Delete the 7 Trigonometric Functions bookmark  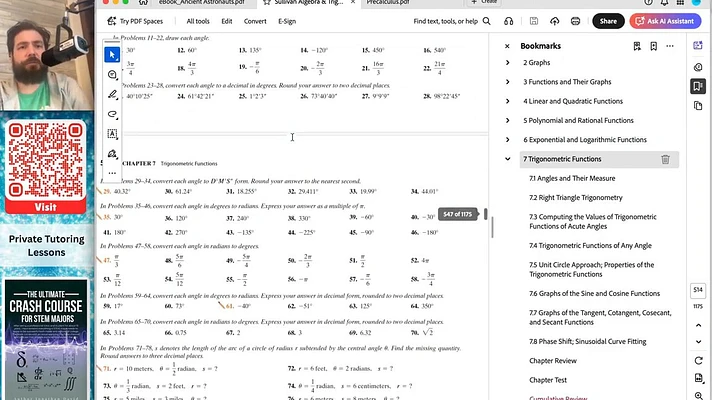coord(665,159)
